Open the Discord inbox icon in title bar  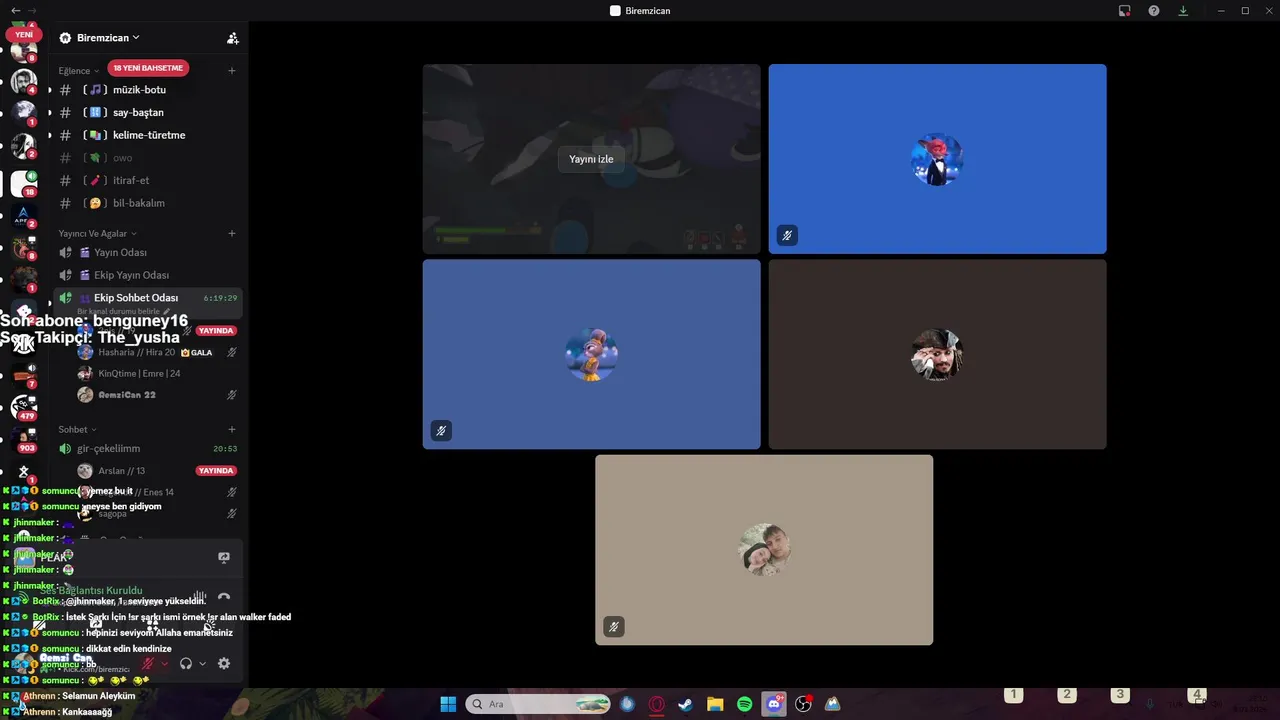click(1124, 10)
